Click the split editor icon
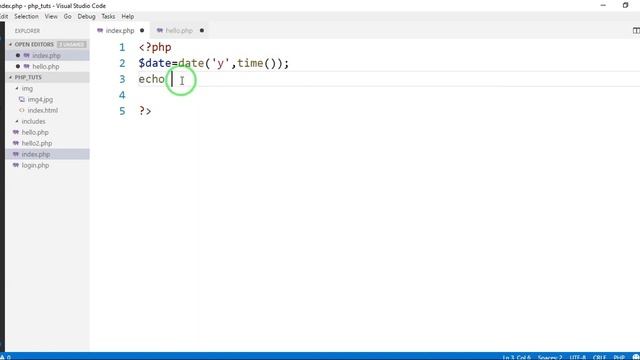This screenshot has width=640, height=360. click(636, 31)
